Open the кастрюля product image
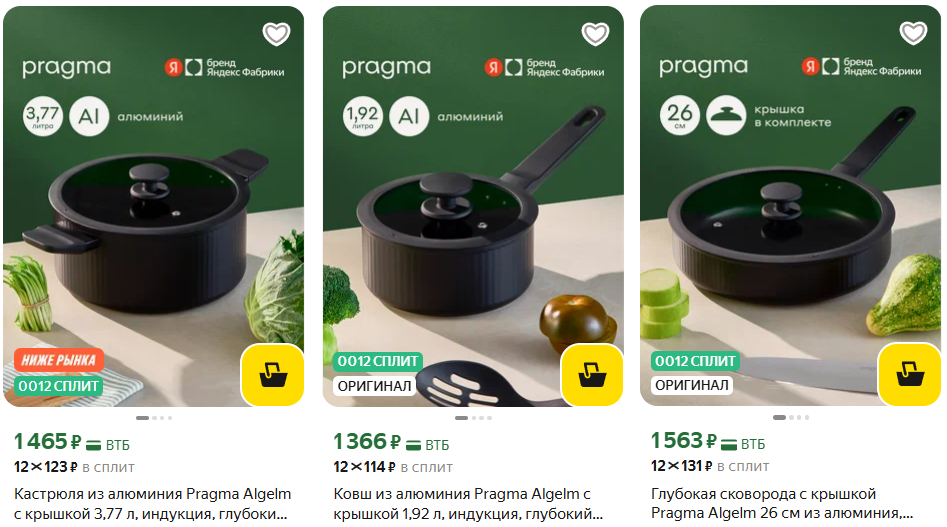The width and height of the screenshot is (947, 527). point(153,206)
